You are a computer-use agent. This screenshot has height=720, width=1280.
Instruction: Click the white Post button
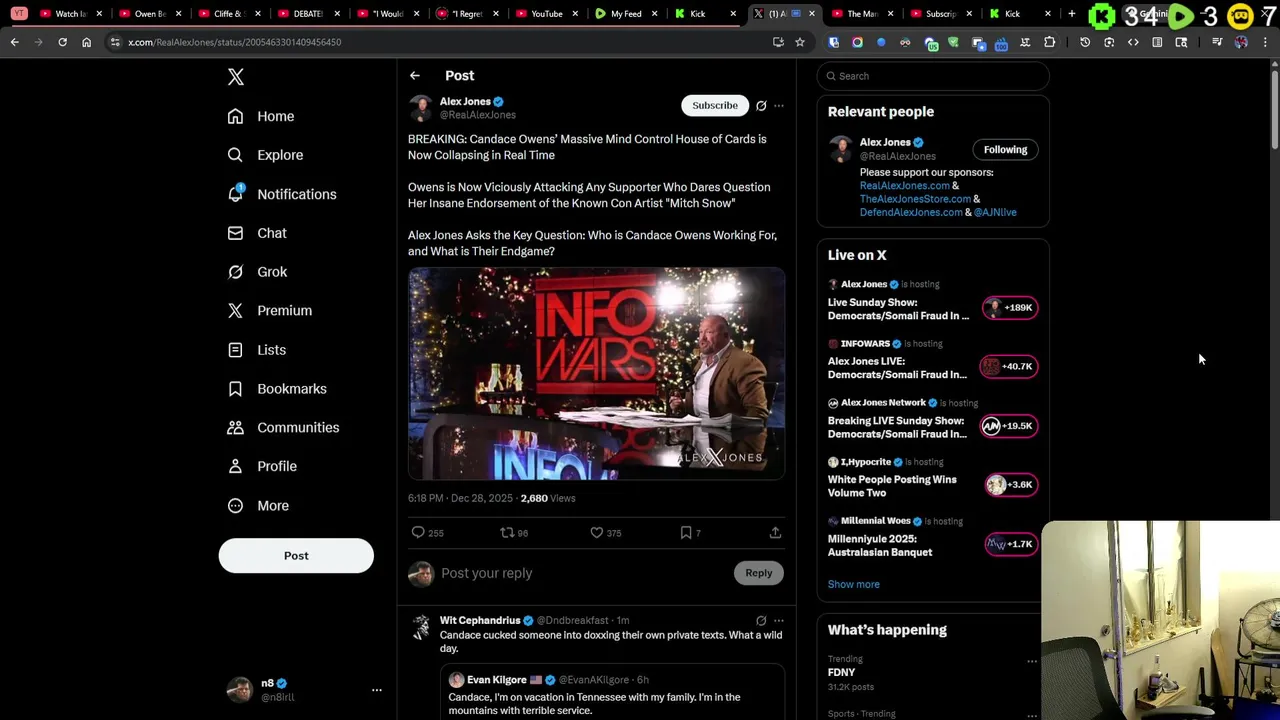pyautogui.click(x=296, y=556)
